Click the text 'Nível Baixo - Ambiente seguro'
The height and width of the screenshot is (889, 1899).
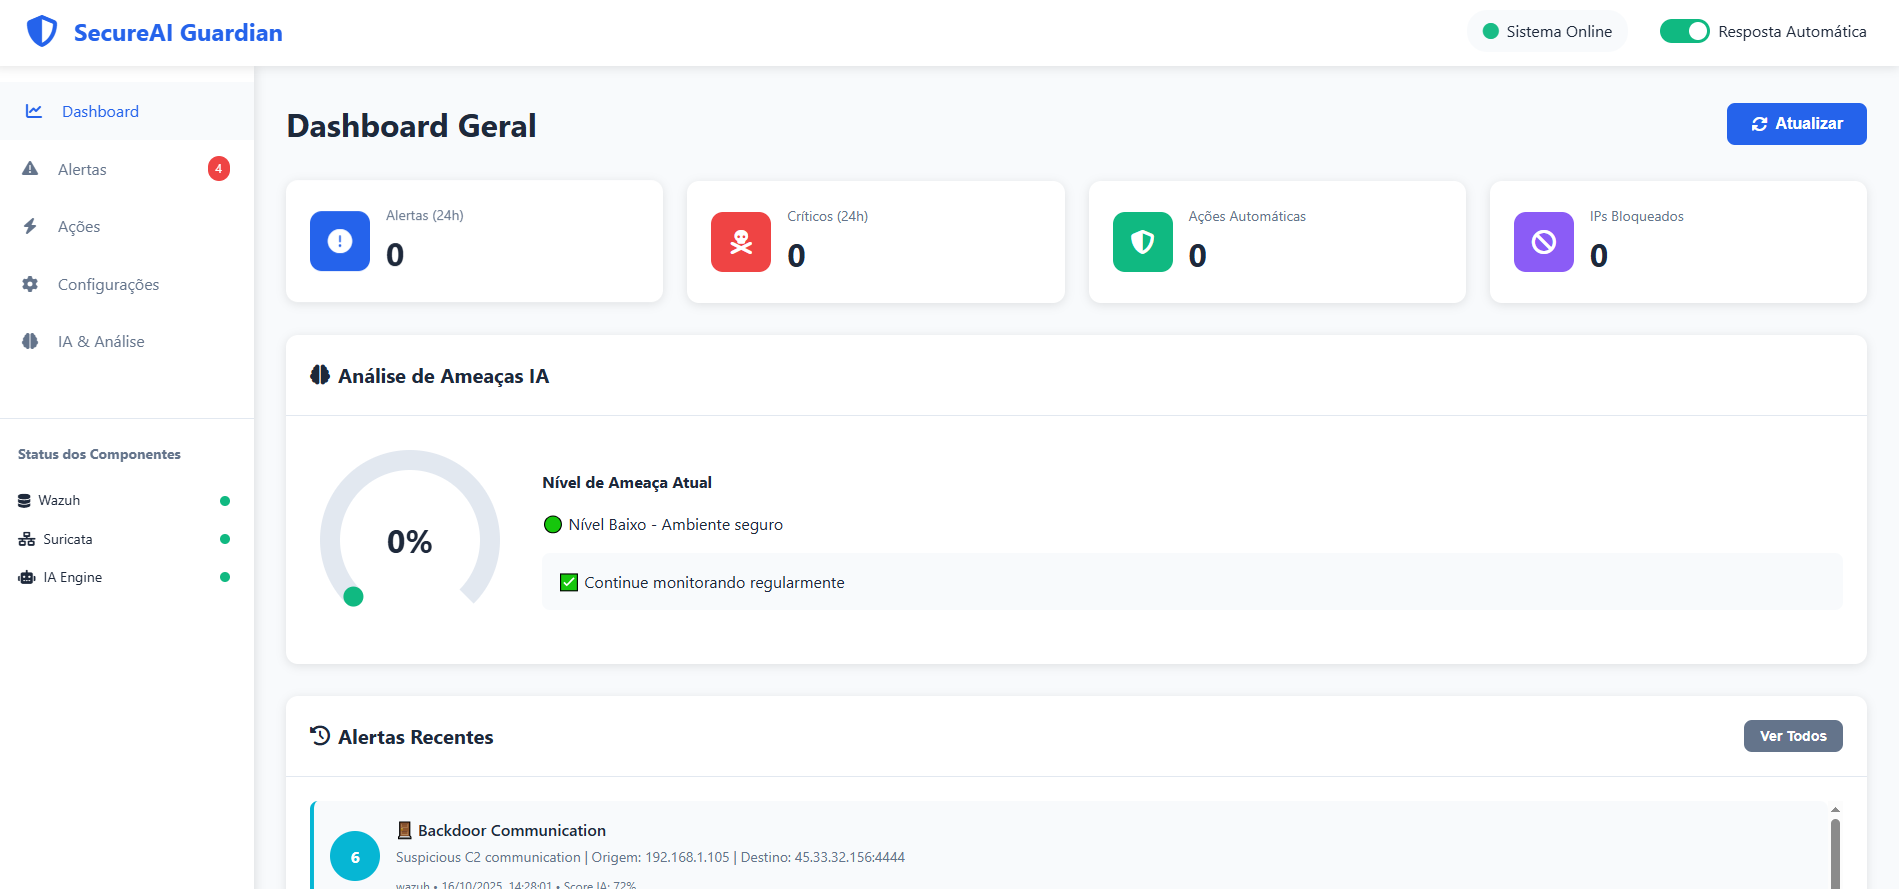(x=676, y=525)
